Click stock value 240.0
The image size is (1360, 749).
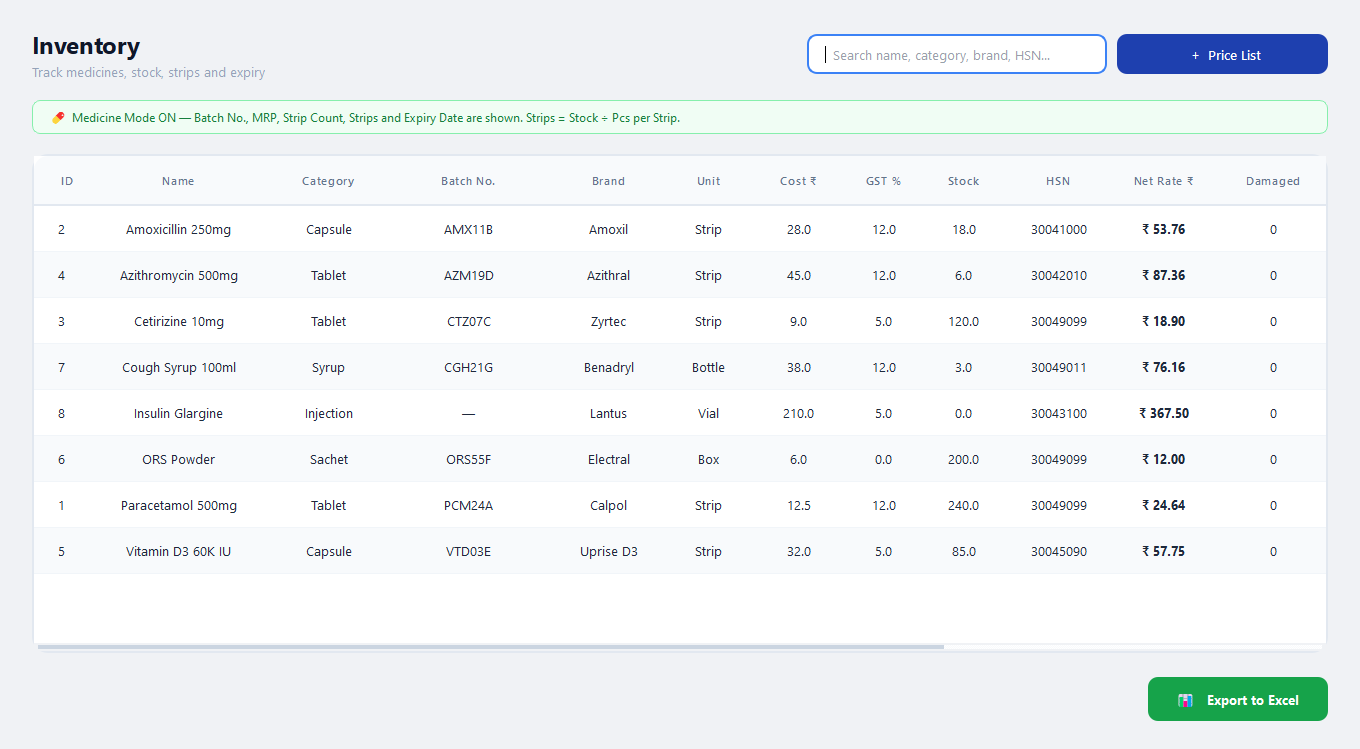point(963,505)
